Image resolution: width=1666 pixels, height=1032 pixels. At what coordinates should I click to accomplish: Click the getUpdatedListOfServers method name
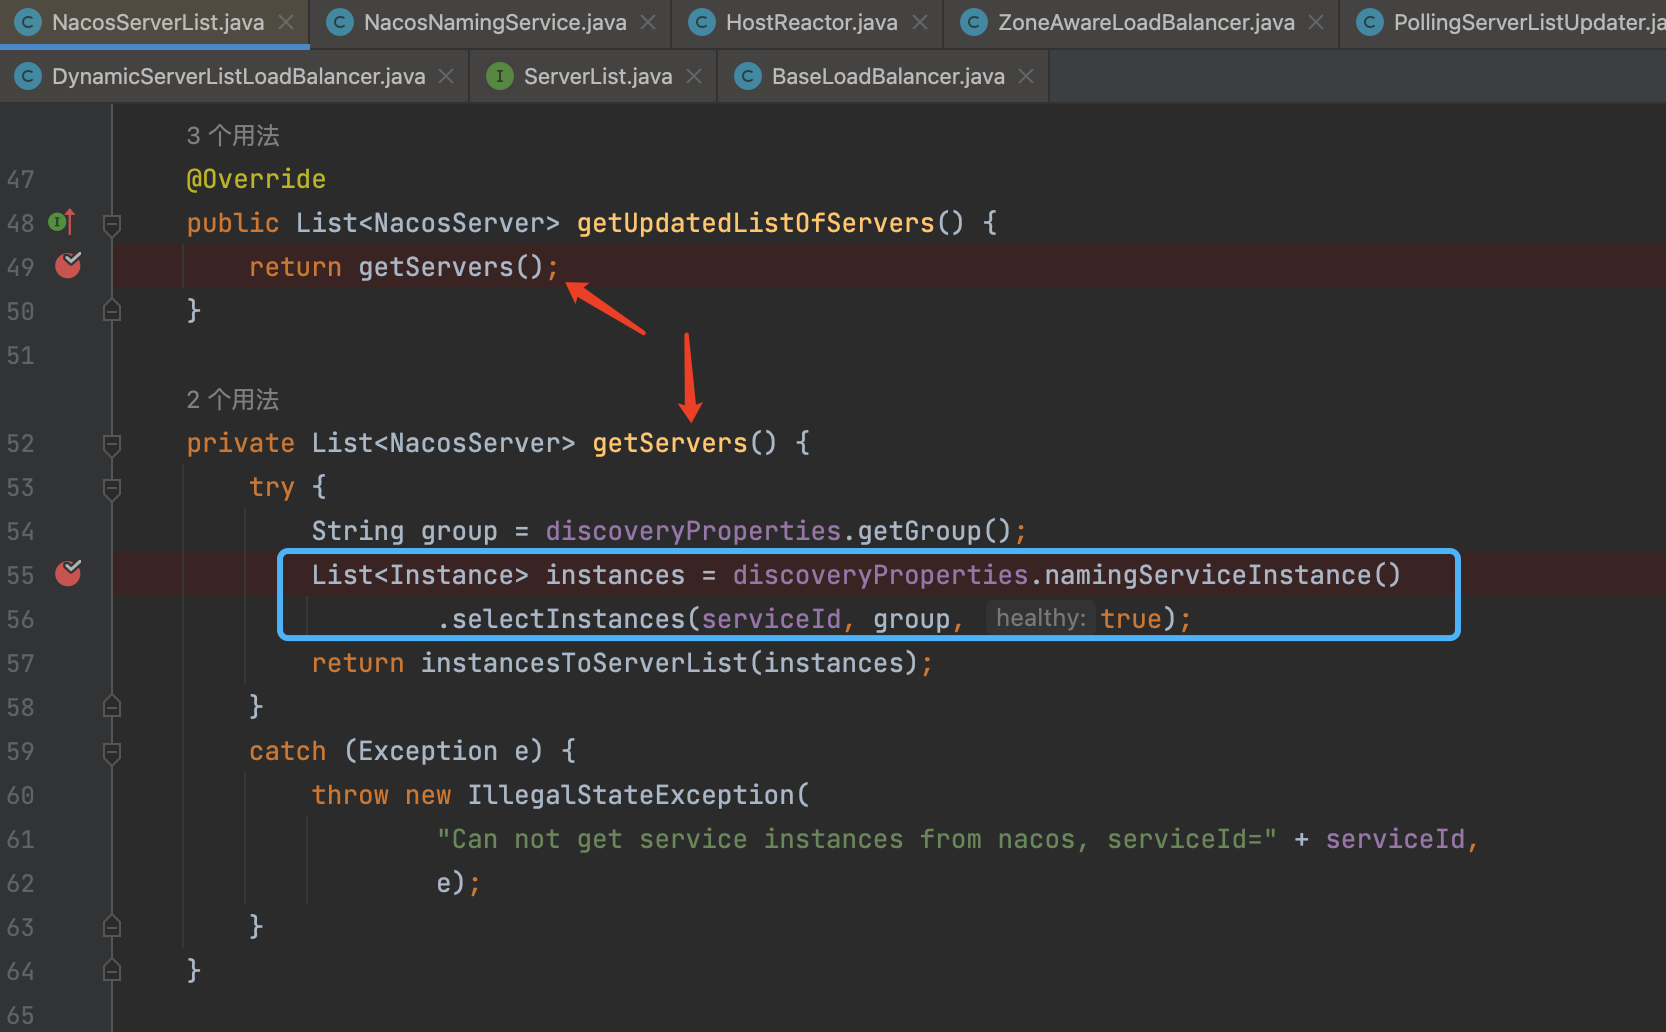tap(755, 223)
